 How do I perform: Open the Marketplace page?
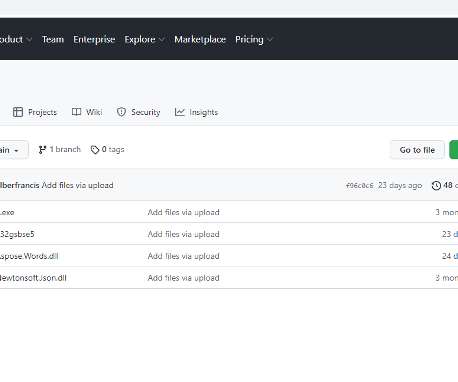(x=200, y=39)
